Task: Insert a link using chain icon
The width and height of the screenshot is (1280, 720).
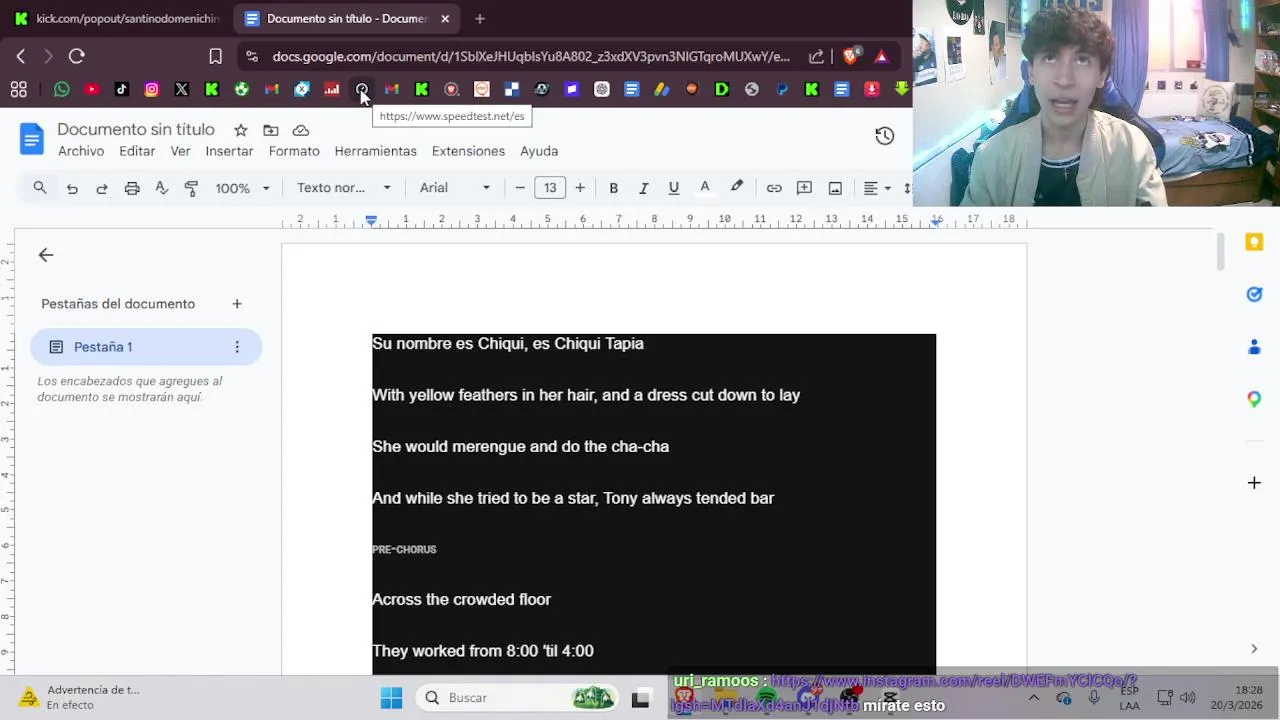Action: click(x=774, y=188)
